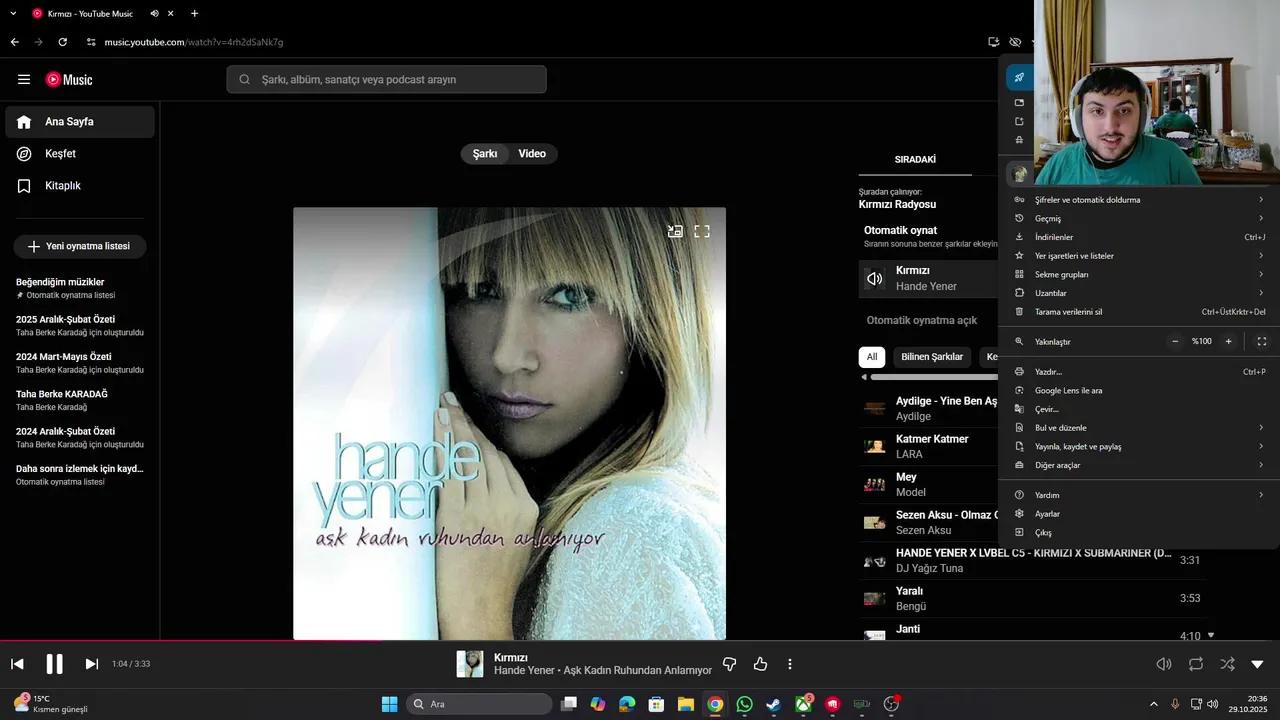Go back in browser toolbar
This screenshot has height=720, width=1280.
pos(14,42)
